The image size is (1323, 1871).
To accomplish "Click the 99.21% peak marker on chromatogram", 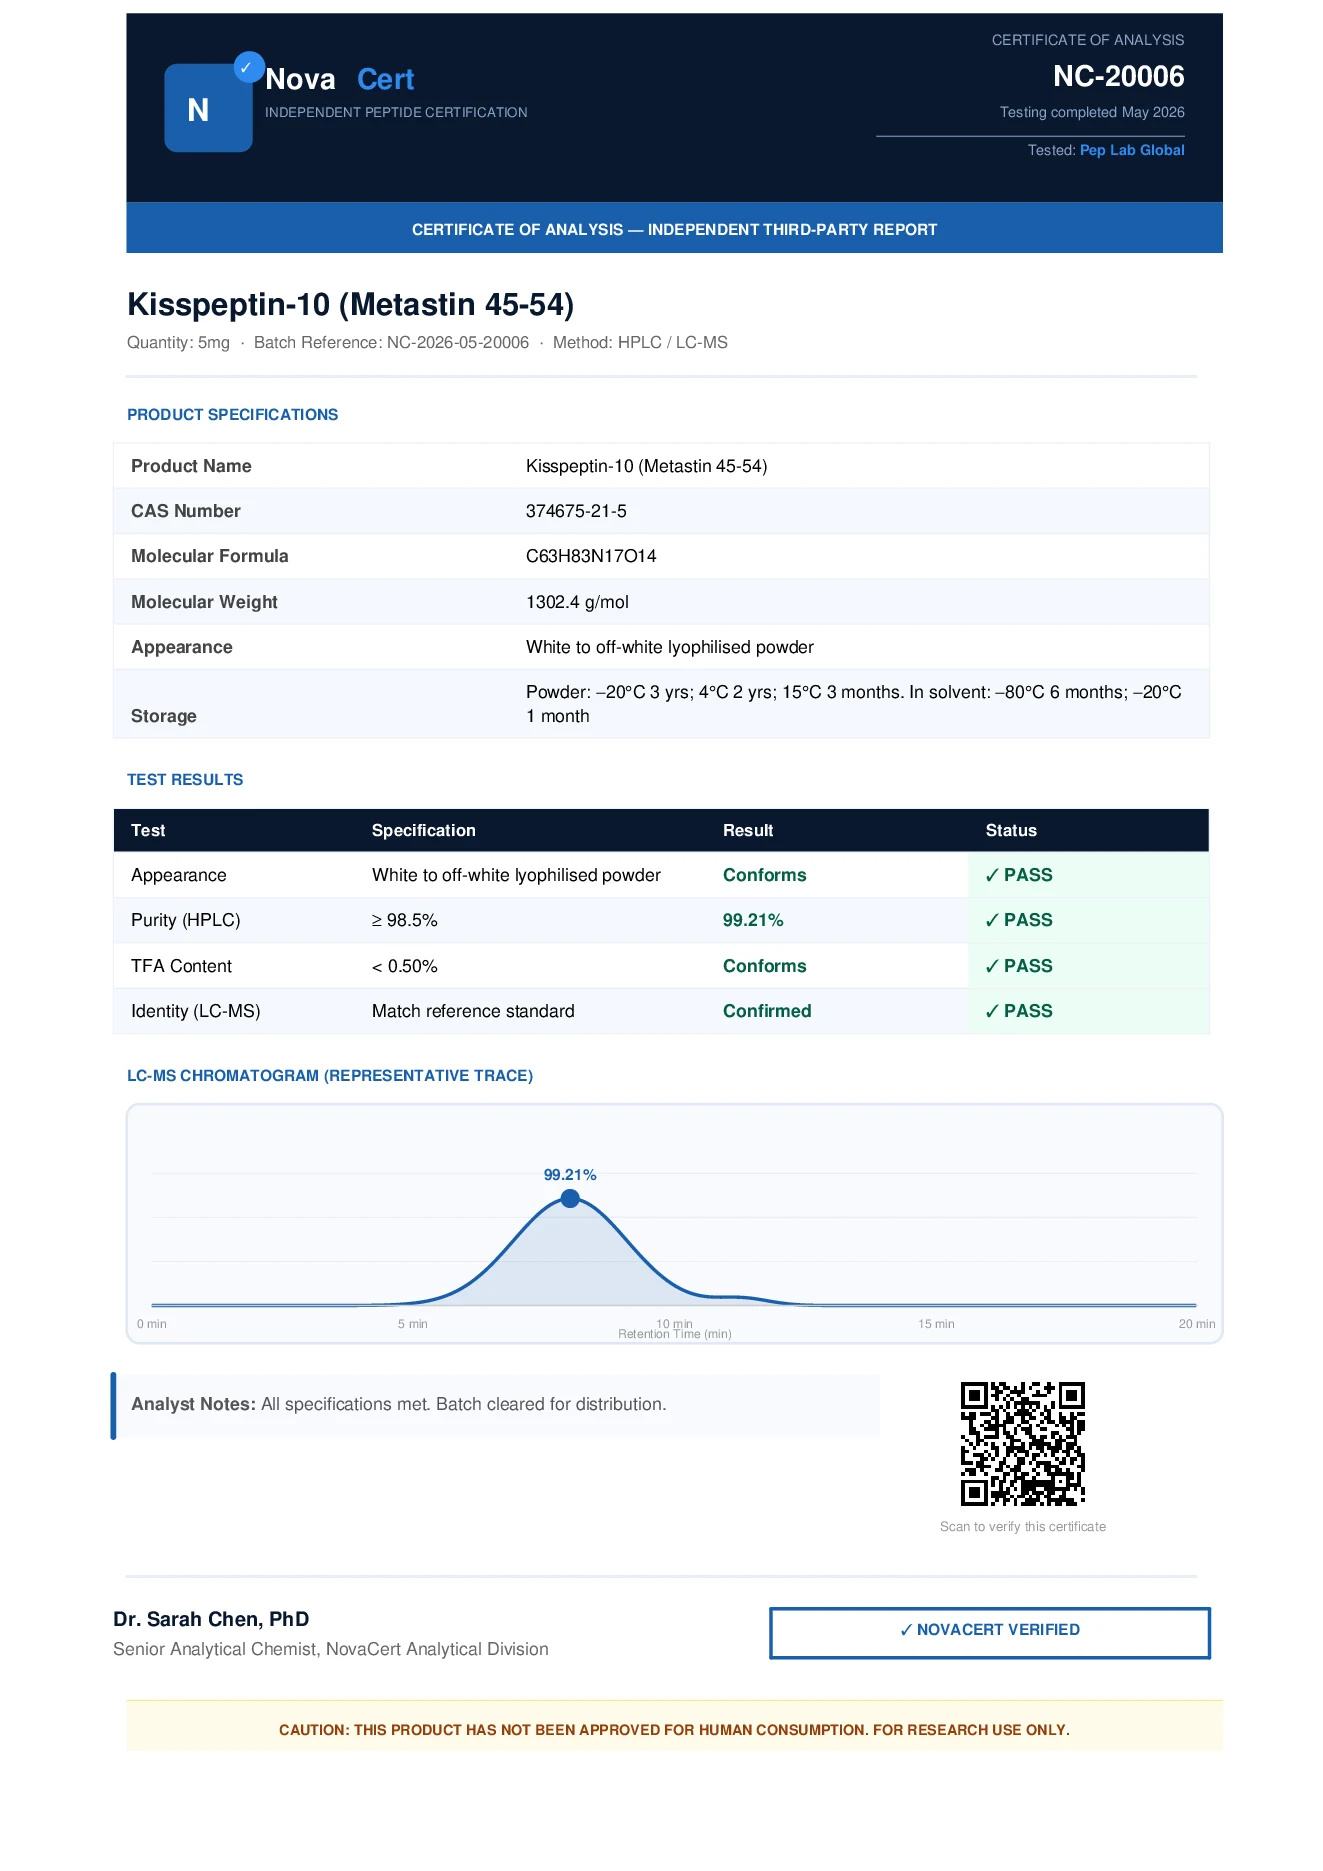I will point(570,1198).
